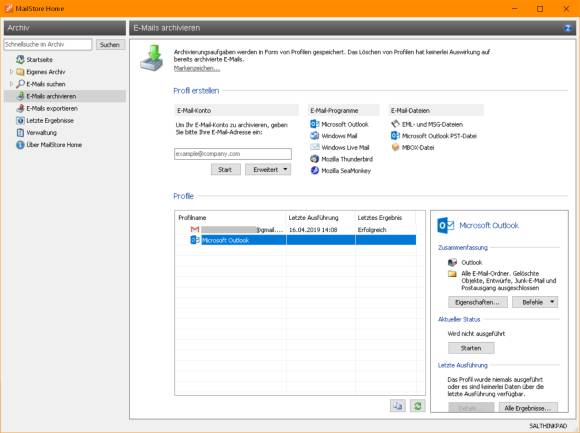This screenshot has height=433, width=580.
Task: Click the E-Mails suchen magnifier icon
Action: coord(20,84)
